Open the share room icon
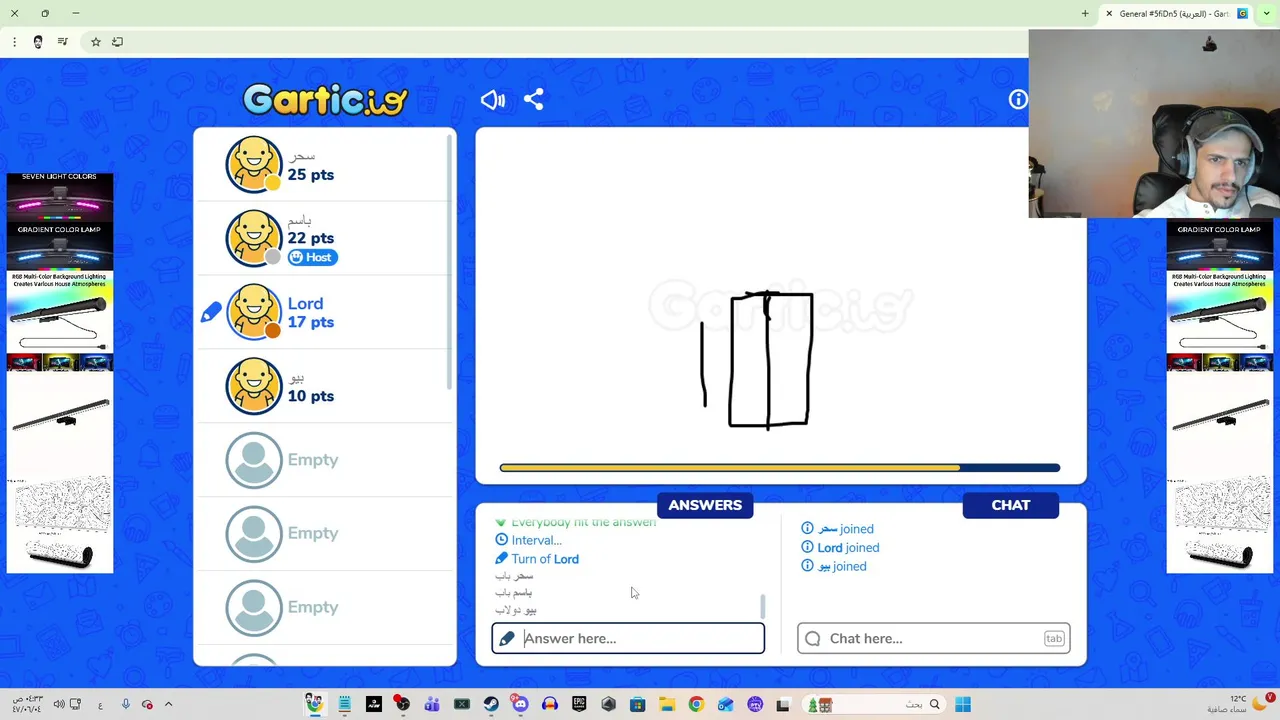The width and height of the screenshot is (1280, 720). [x=533, y=99]
